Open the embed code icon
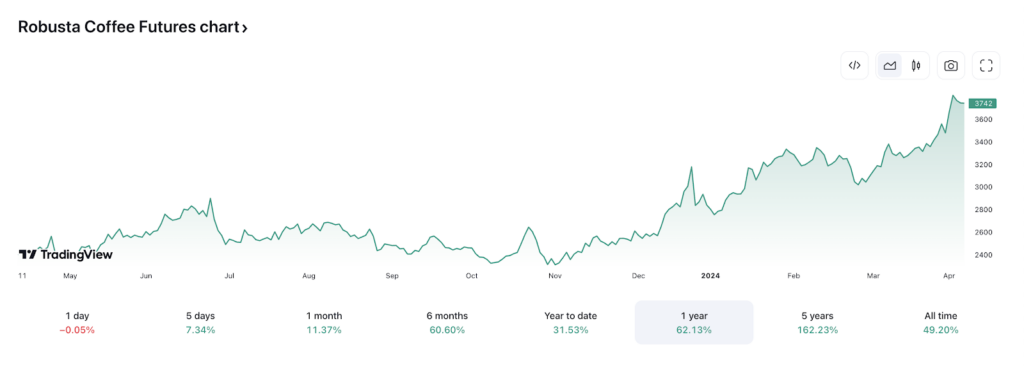1024x367 pixels. coord(854,65)
